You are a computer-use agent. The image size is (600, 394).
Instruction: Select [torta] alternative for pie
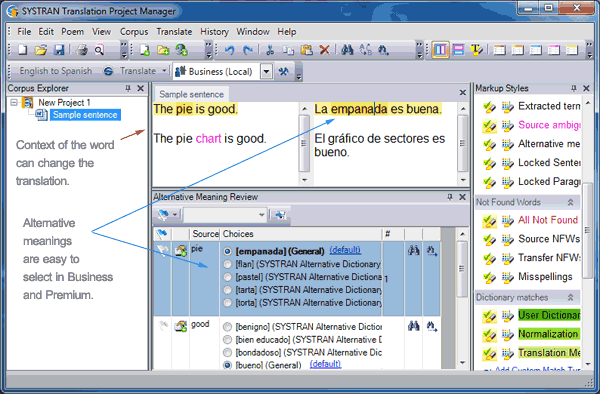pos(227,303)
